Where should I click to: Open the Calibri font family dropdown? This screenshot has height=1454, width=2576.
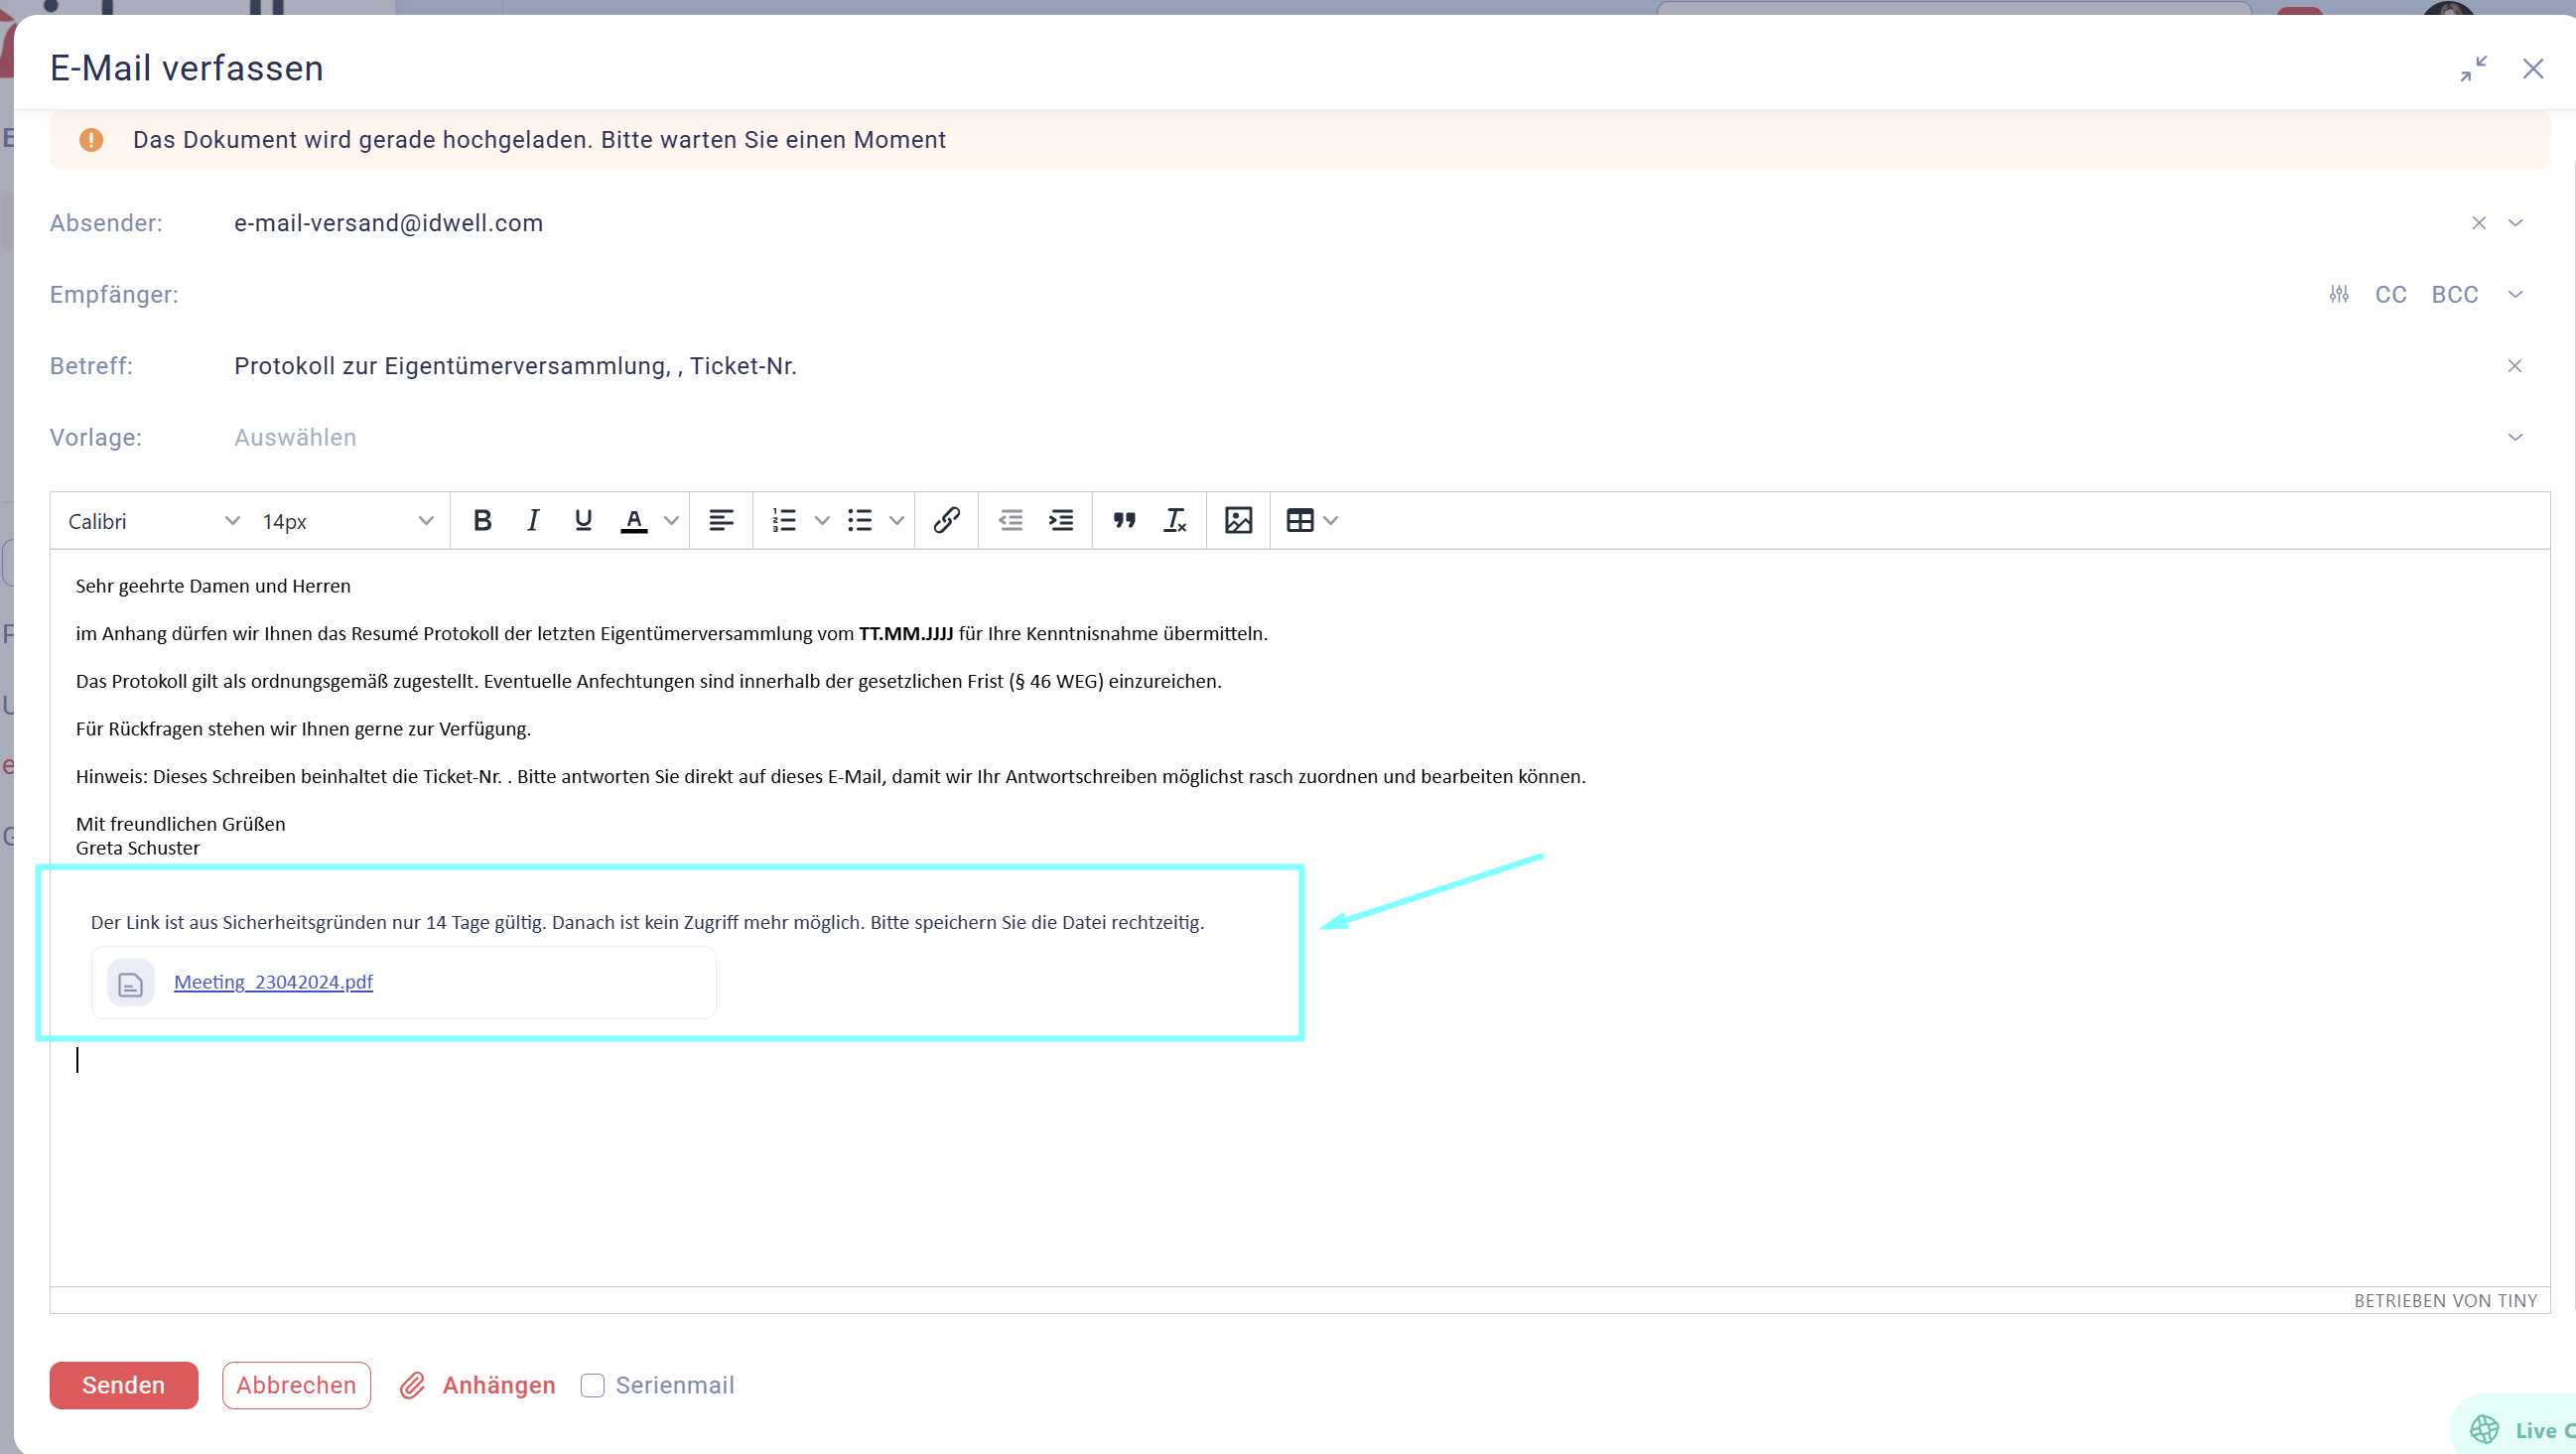[153, 521]
